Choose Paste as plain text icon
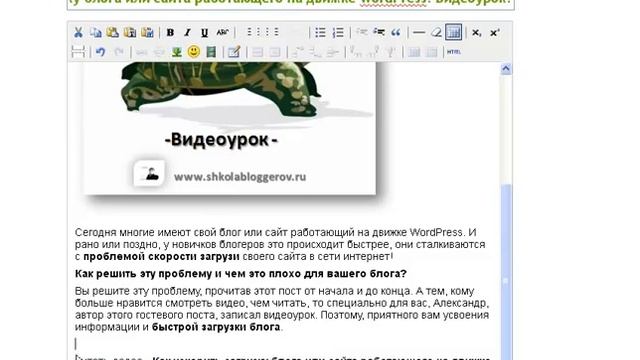Image resolution: width=640 pixels, height=360 pixels. (130, 32)
